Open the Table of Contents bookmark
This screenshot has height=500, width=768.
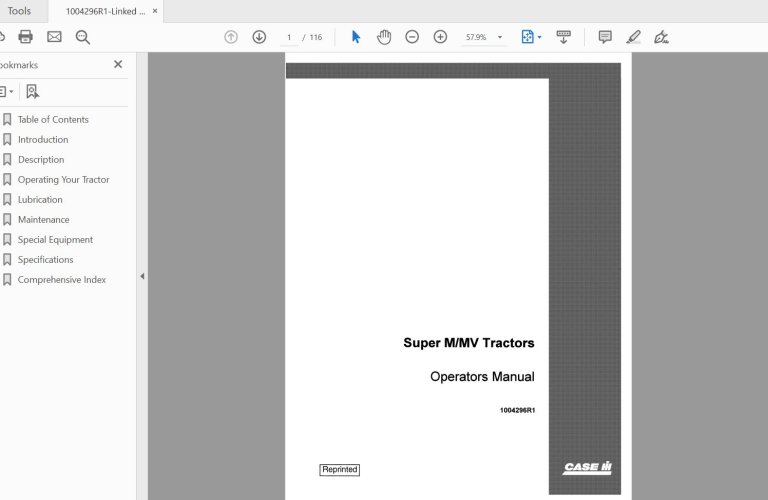[53, 119]
